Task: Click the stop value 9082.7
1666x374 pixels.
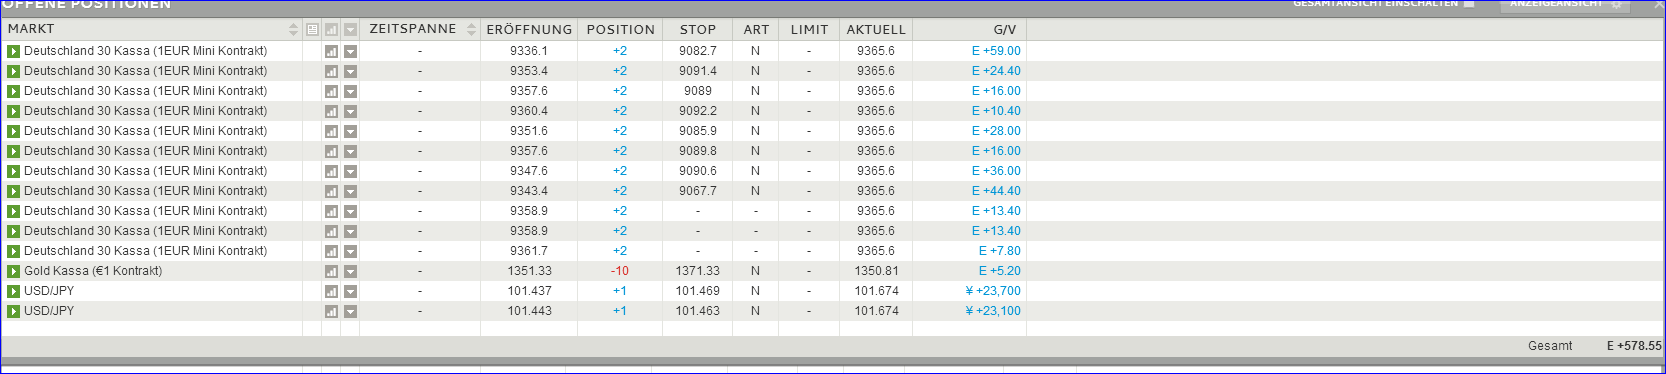Action: pyautogui.click(x=698, y=51)
